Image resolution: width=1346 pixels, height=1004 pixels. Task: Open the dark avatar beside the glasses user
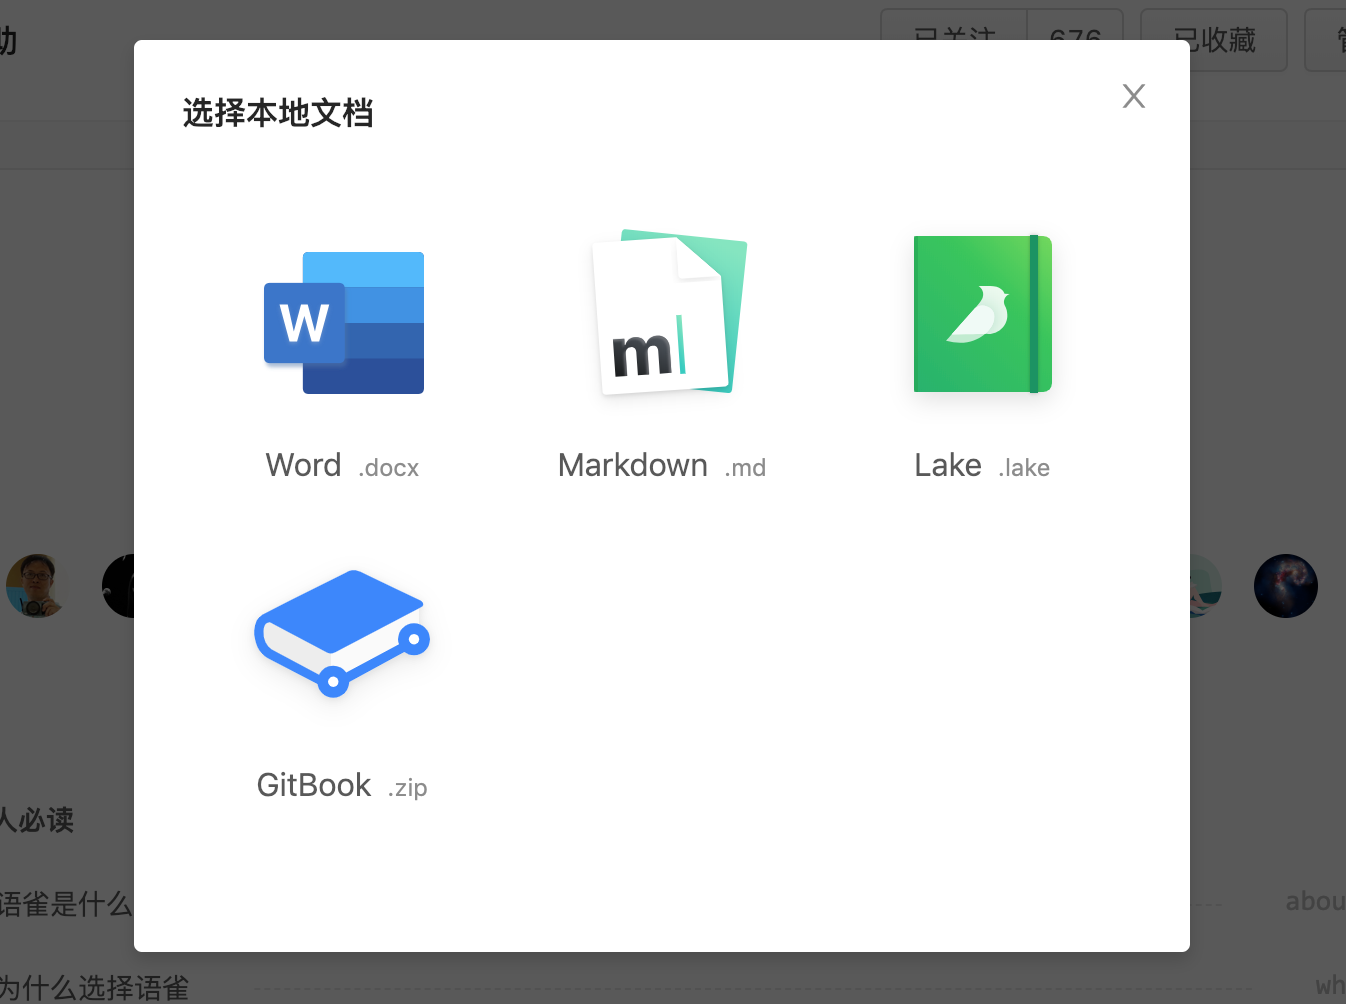click(120, 586)
